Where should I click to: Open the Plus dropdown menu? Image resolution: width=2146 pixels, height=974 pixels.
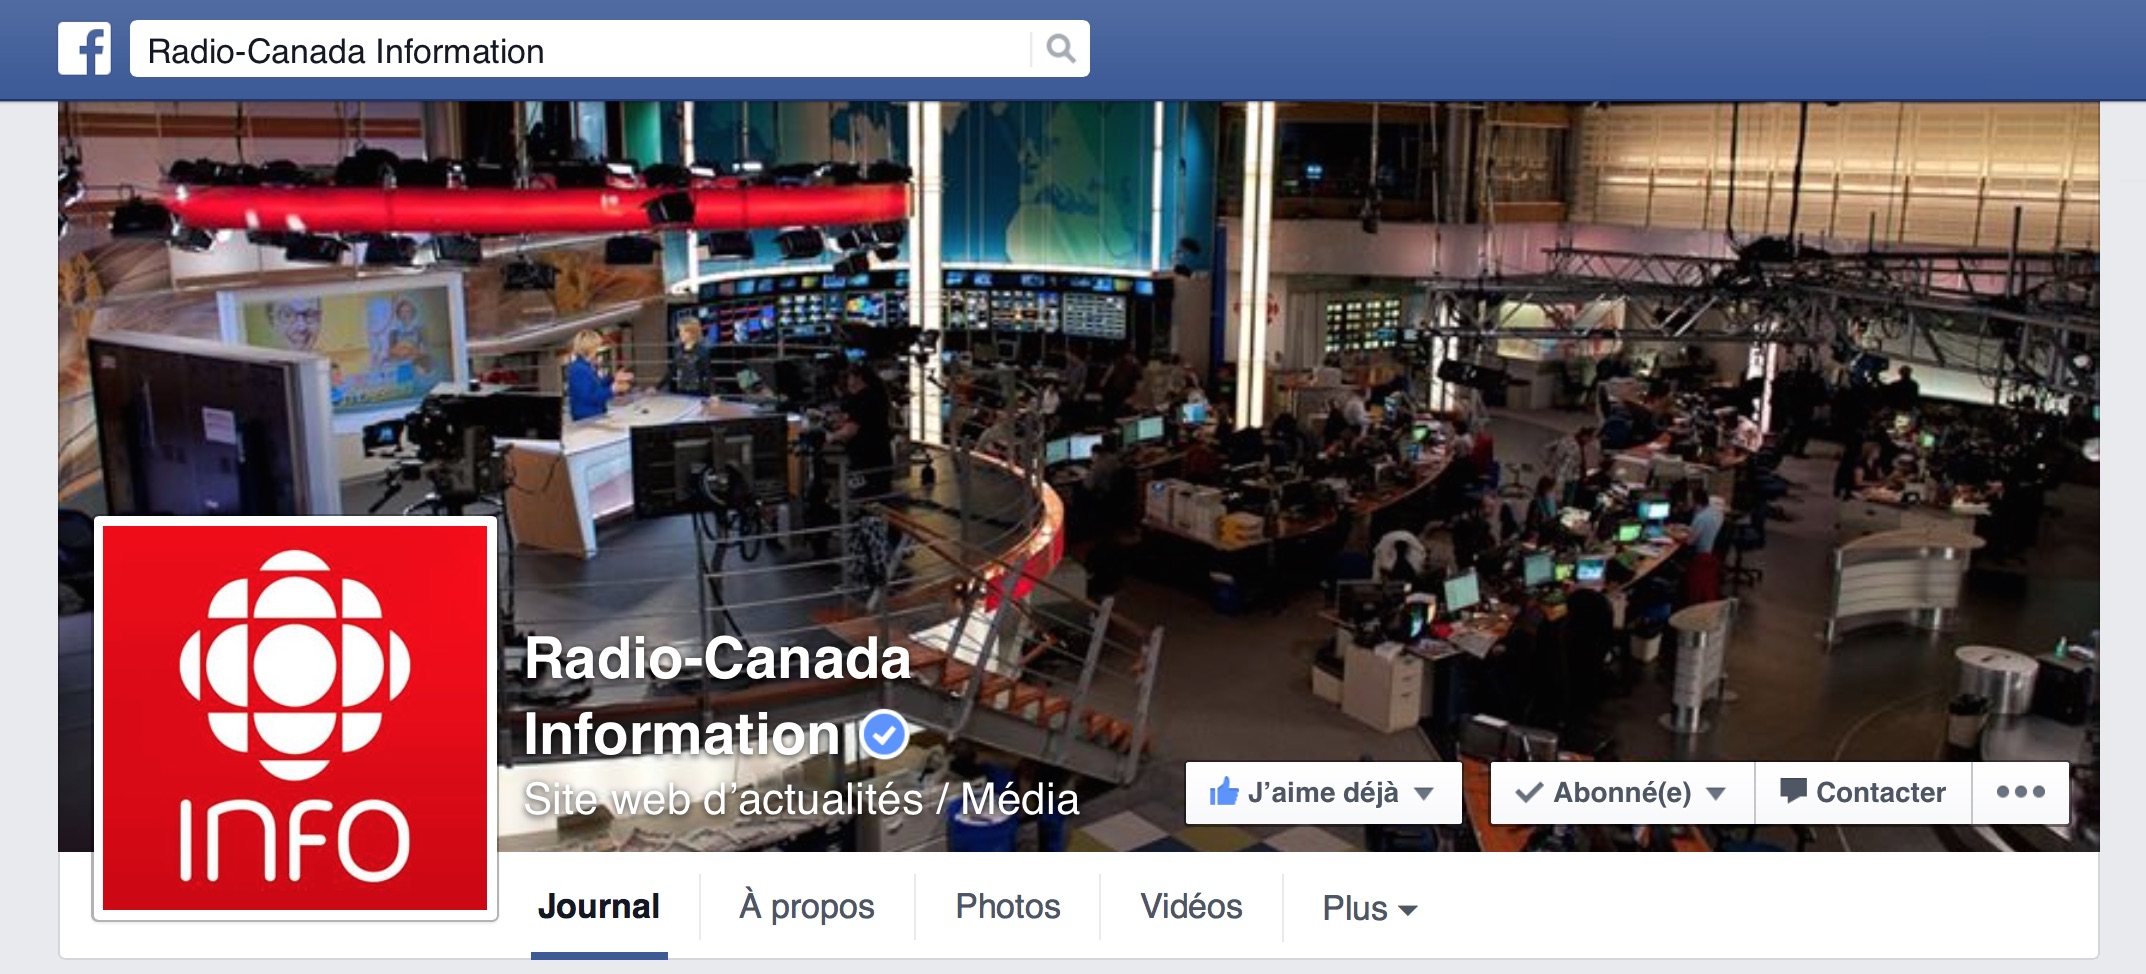(x=1369, y=908)
